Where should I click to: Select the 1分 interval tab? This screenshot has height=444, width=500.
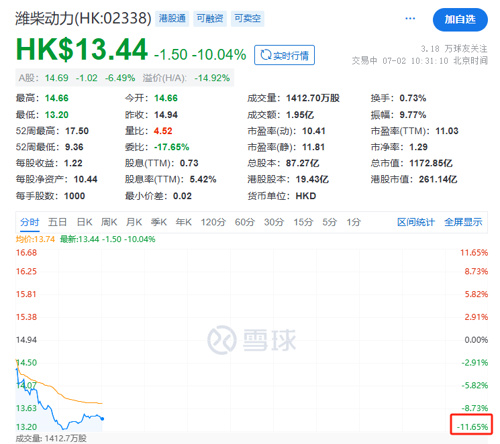point(353,222)
